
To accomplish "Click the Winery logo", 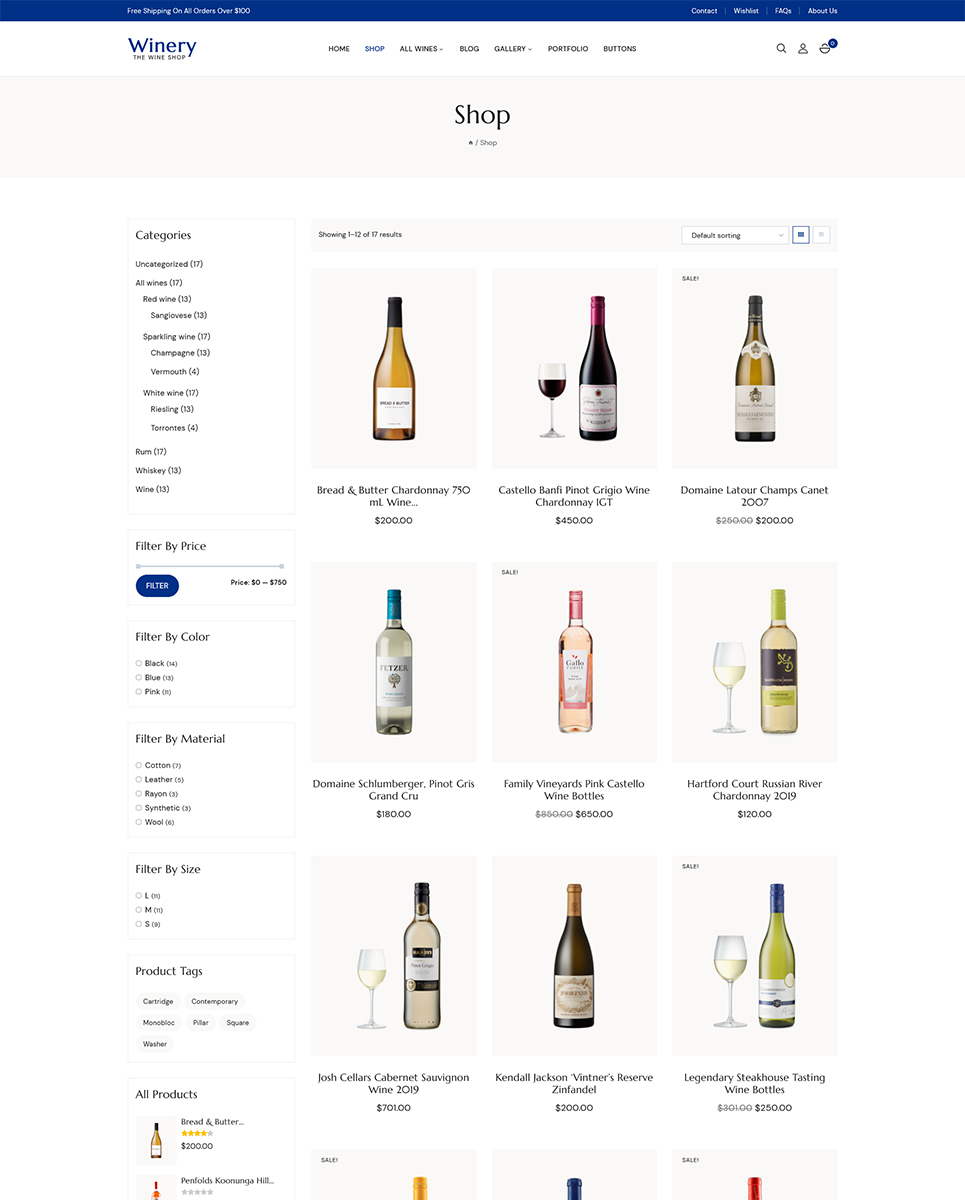I will [162, 48].
